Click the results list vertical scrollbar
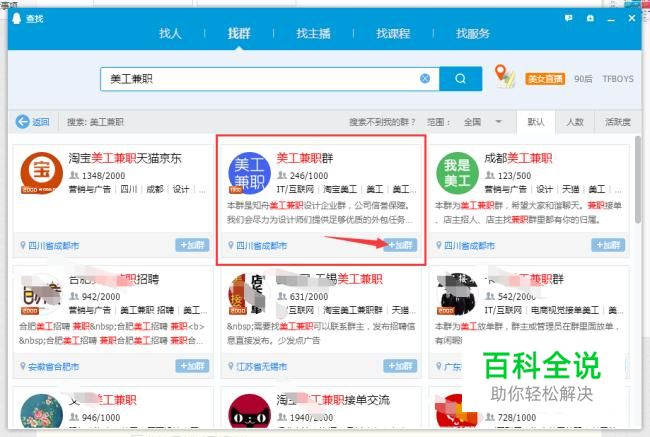 click(638, 180)
